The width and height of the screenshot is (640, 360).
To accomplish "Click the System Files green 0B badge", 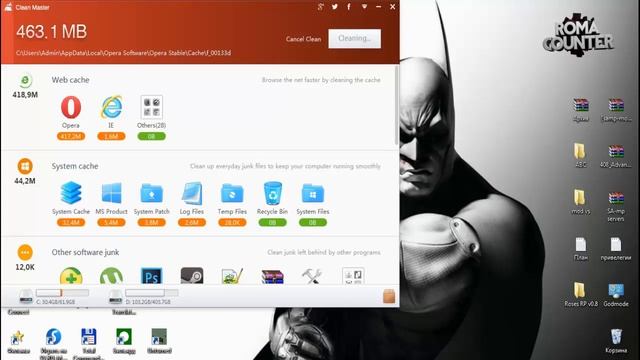I will [313, 222].
